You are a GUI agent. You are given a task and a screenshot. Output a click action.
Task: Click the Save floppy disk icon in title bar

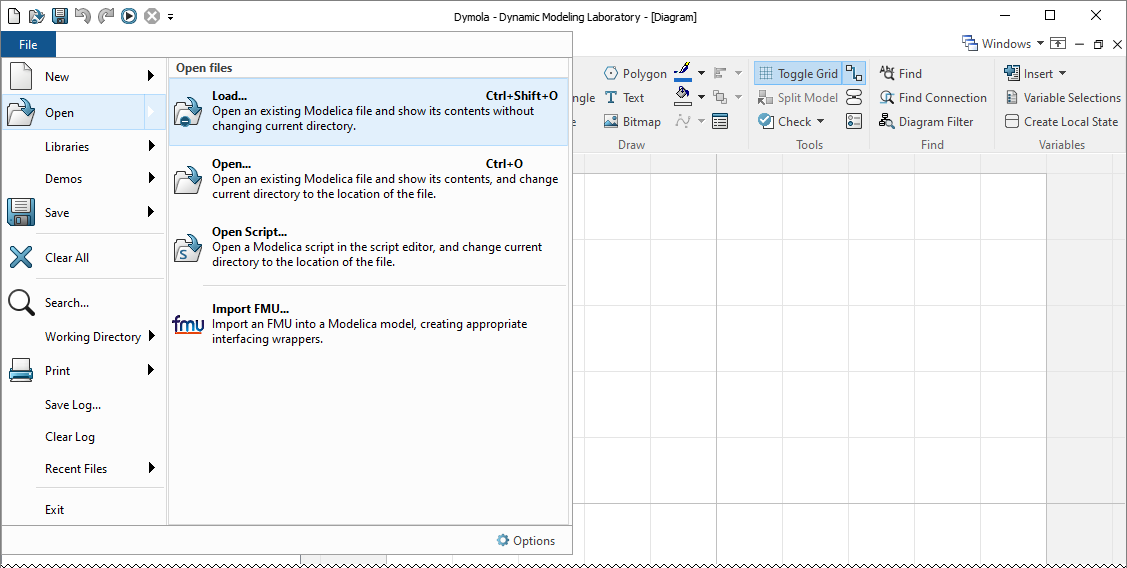(x=60, y=16)
